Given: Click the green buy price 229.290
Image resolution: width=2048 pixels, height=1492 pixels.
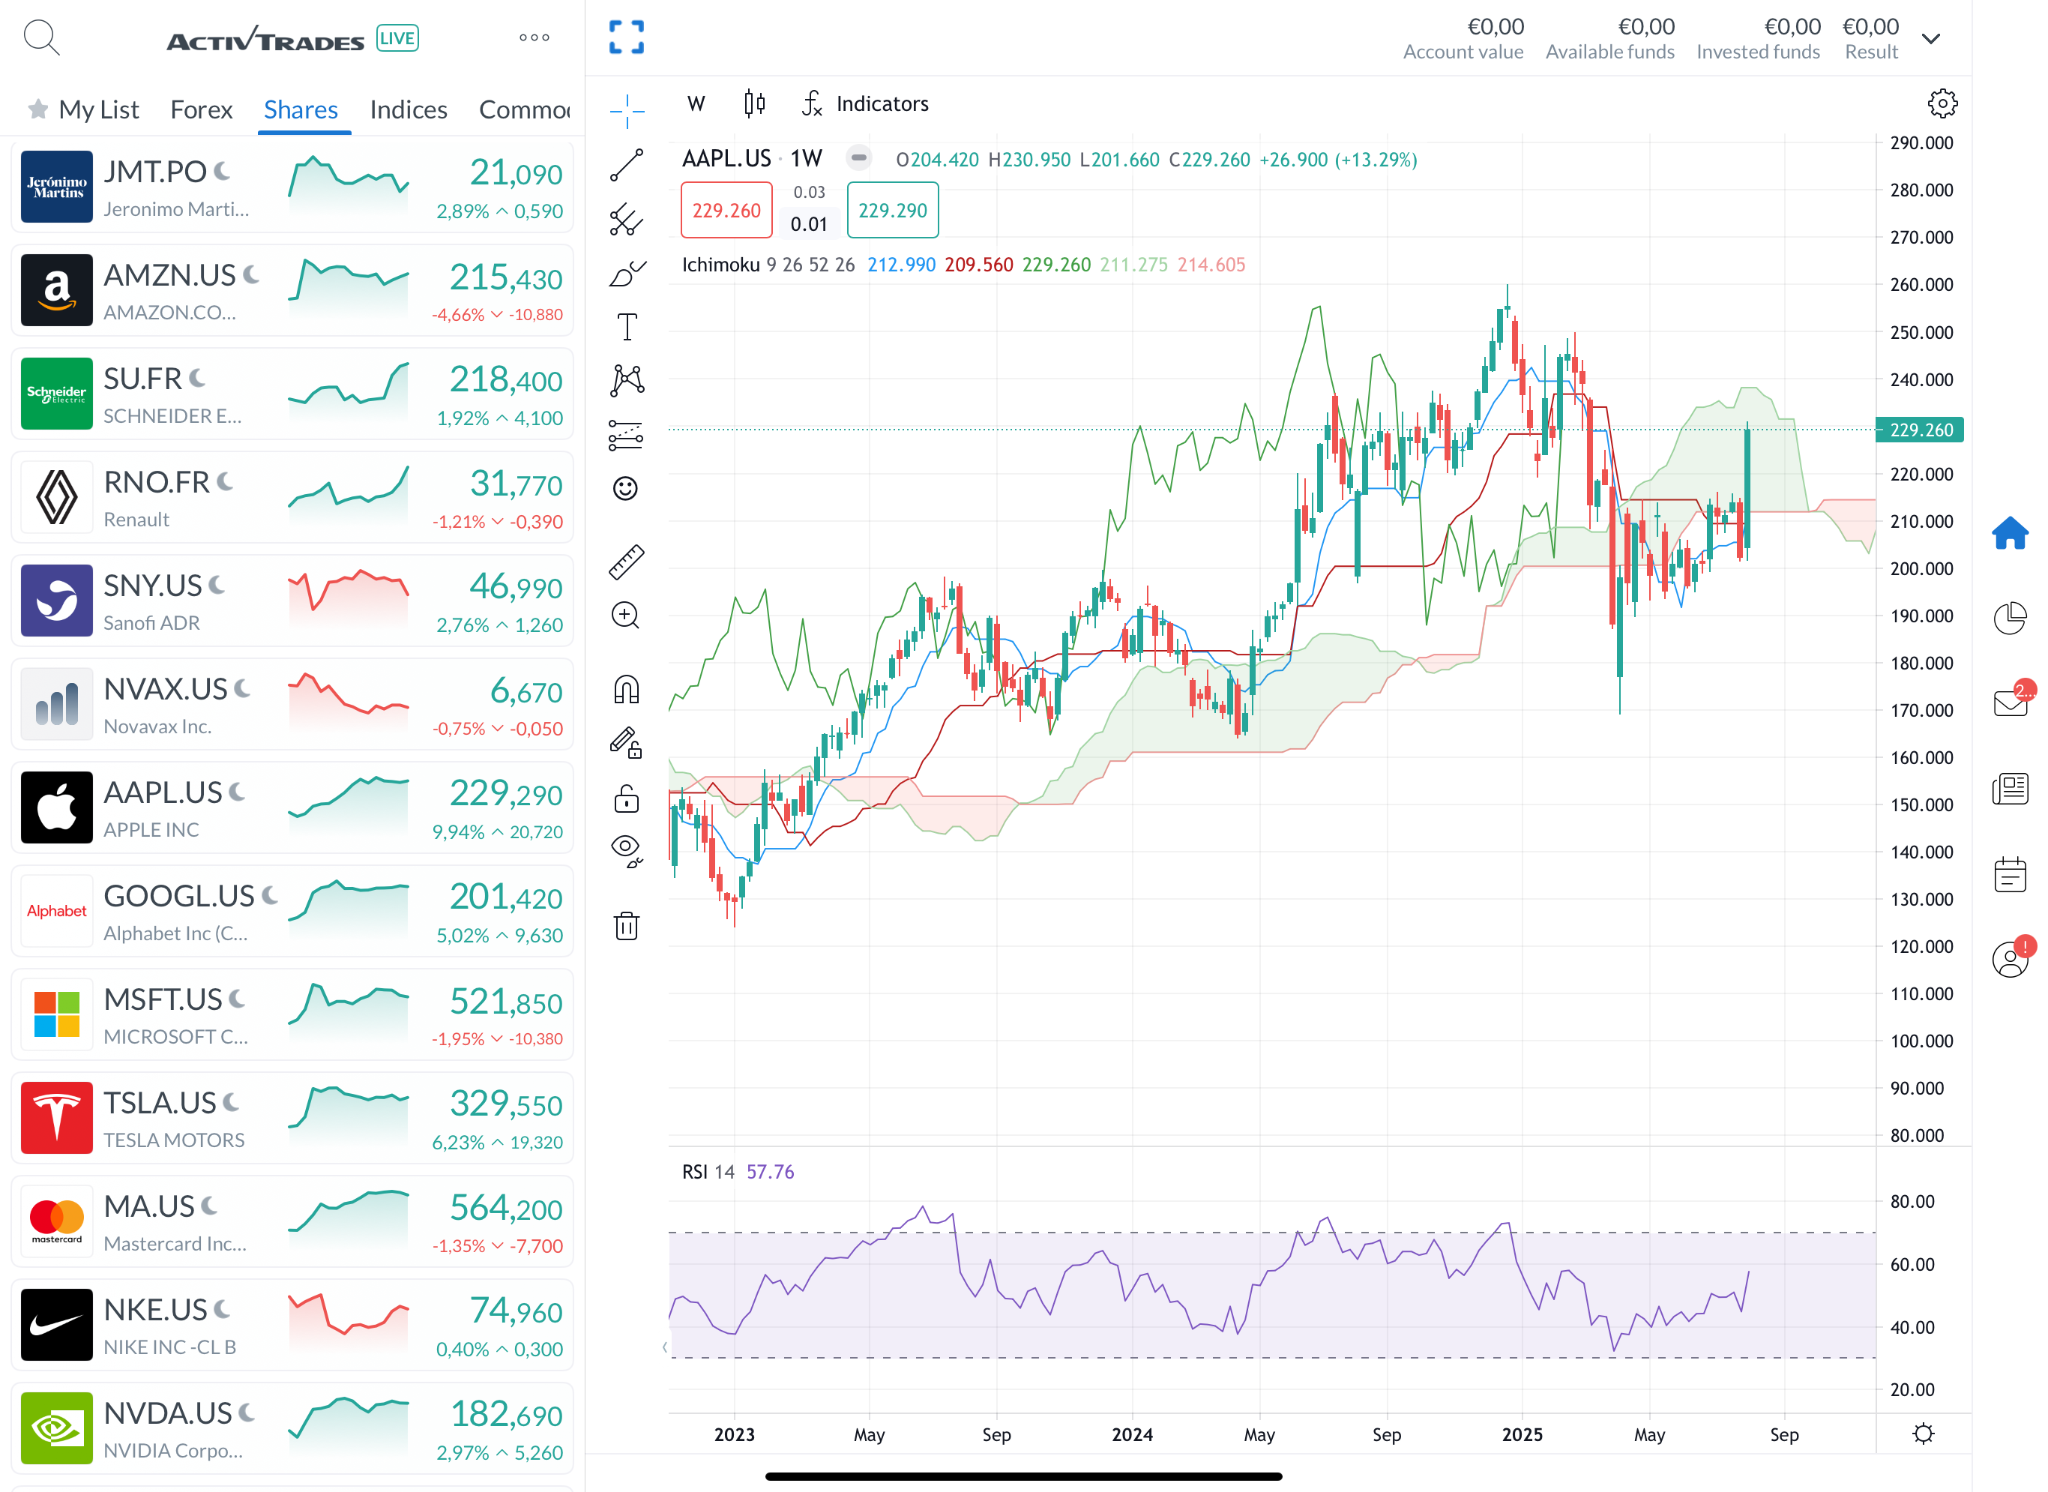Looking at the screenshot, I should (x=893, y=210).
